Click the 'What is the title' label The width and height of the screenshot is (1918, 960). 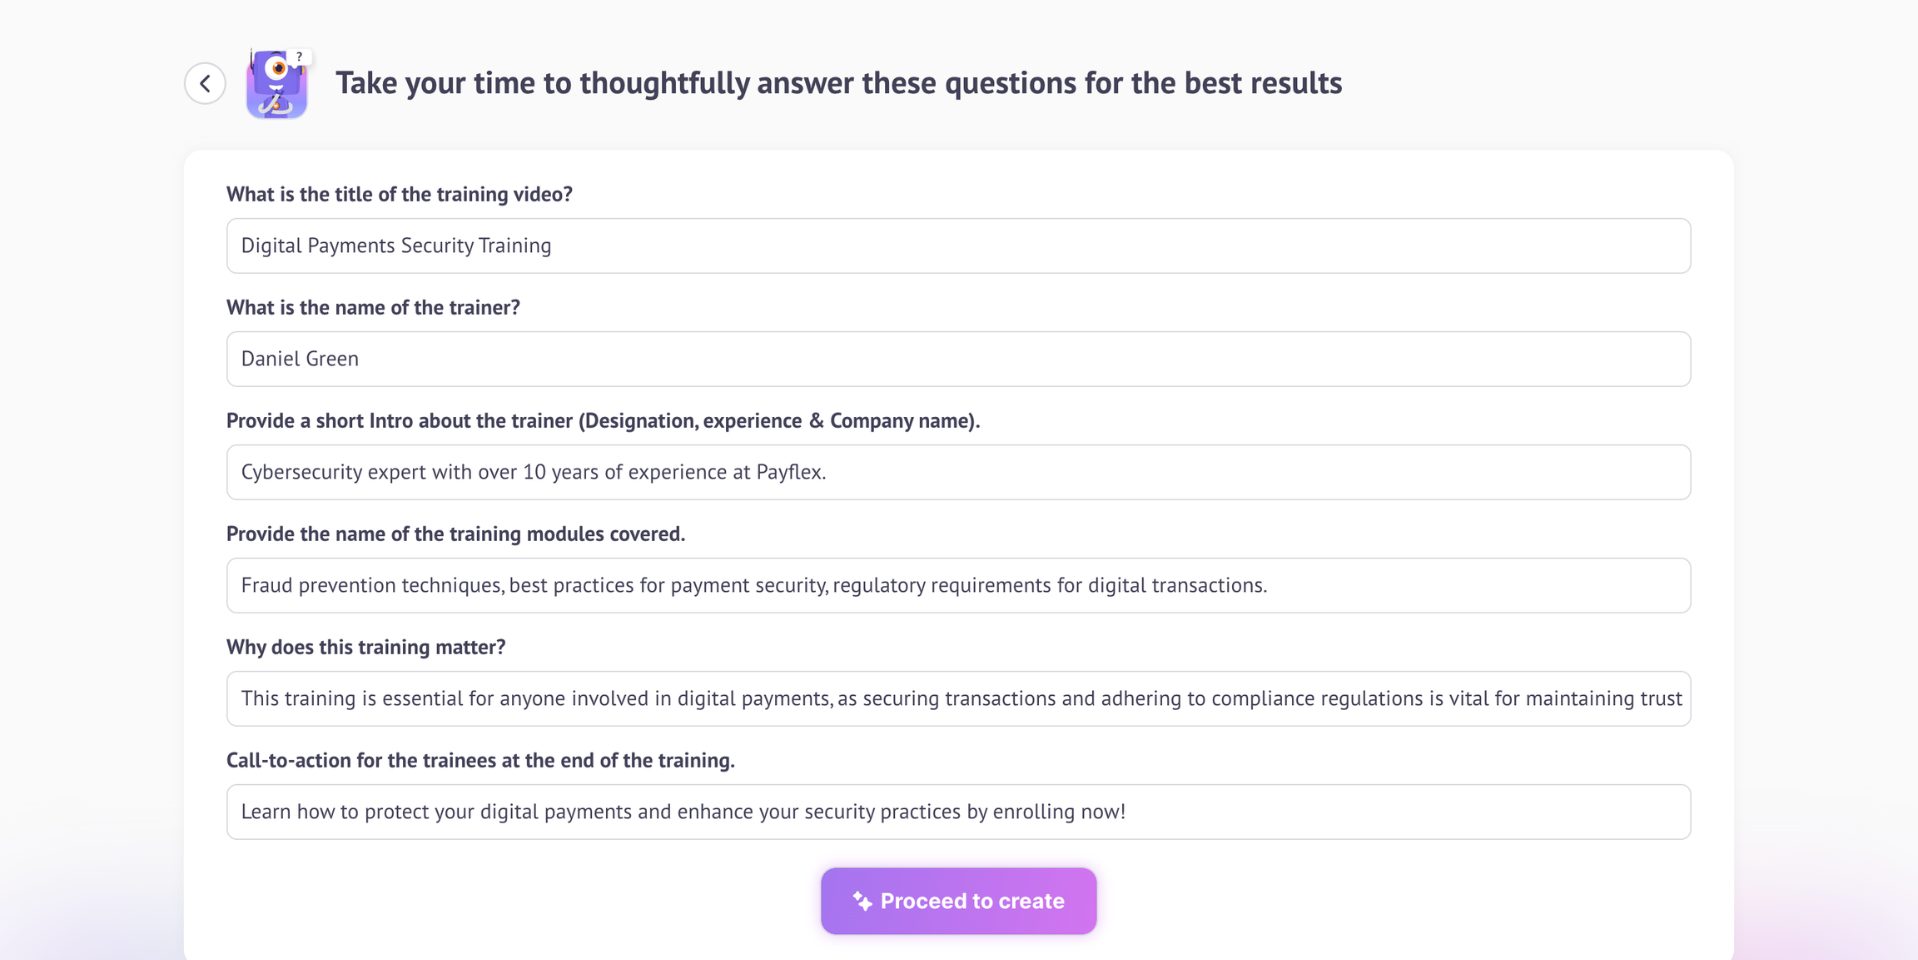click(399, 194)
